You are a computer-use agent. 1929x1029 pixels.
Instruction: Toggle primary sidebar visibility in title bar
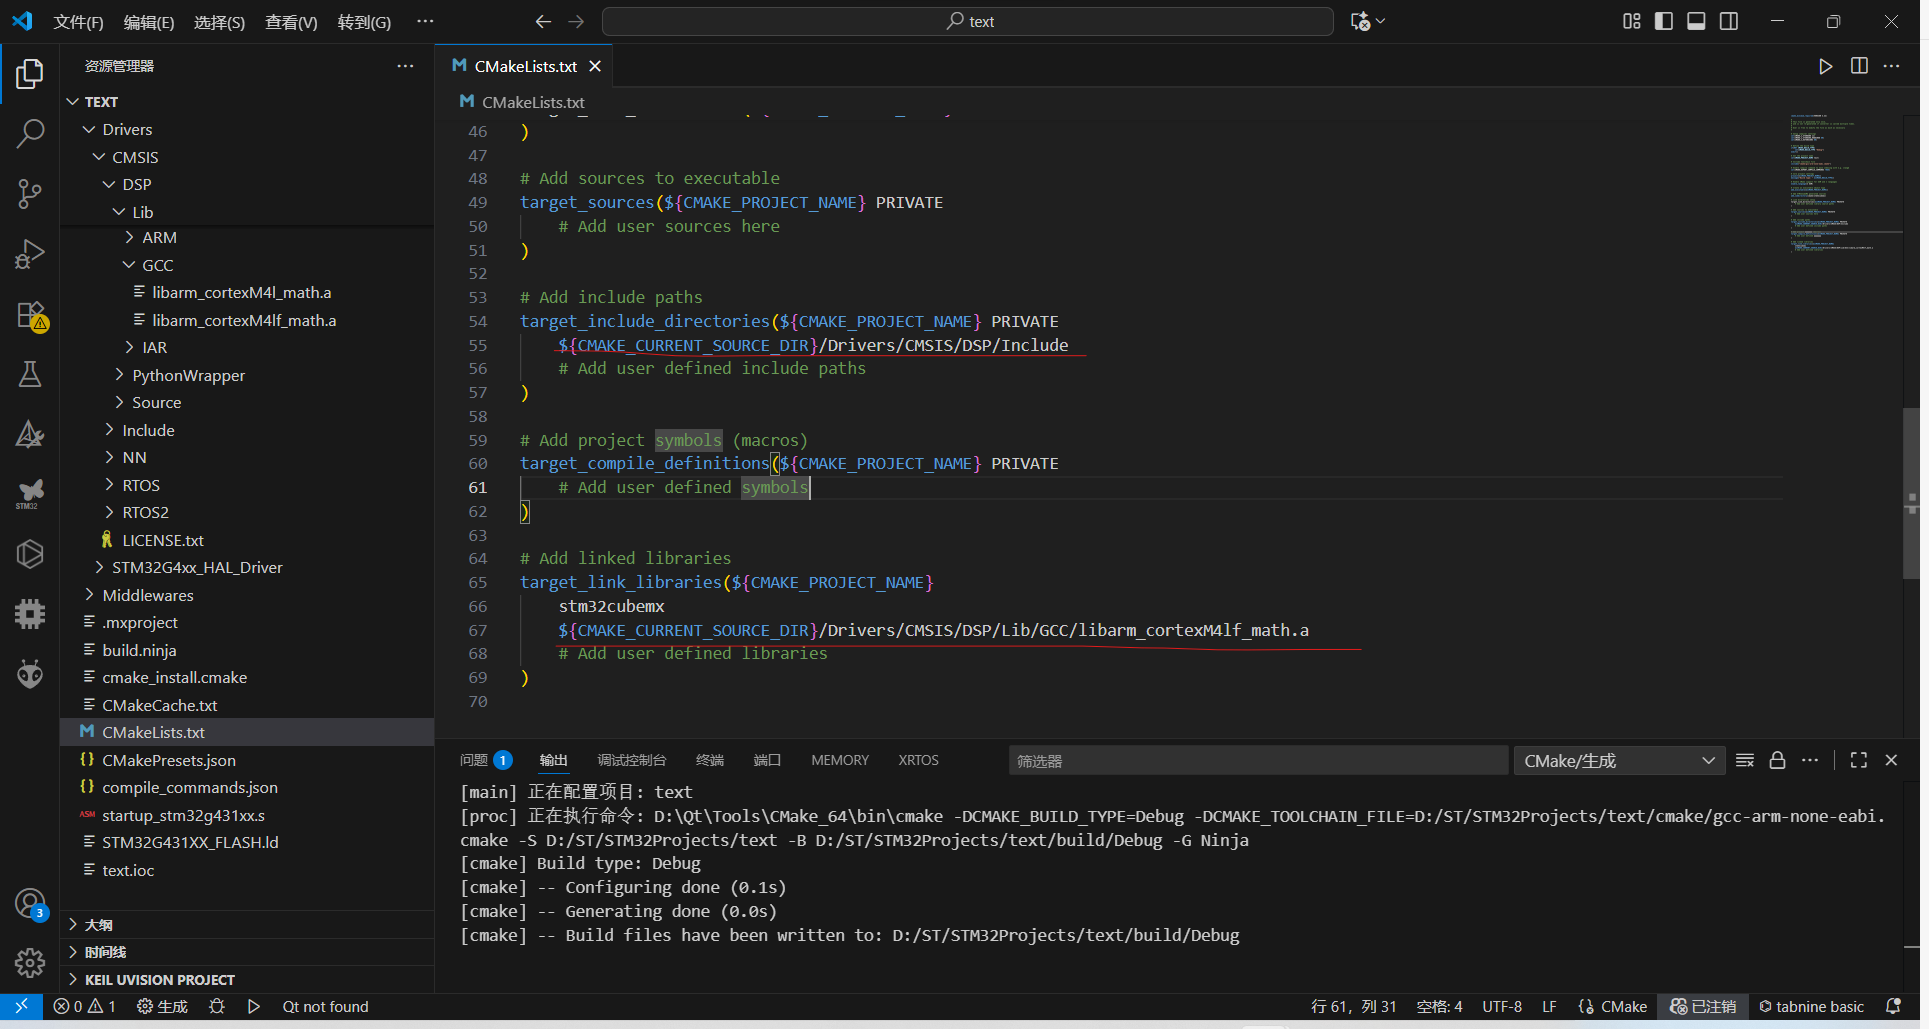[x=1664, y=21]
